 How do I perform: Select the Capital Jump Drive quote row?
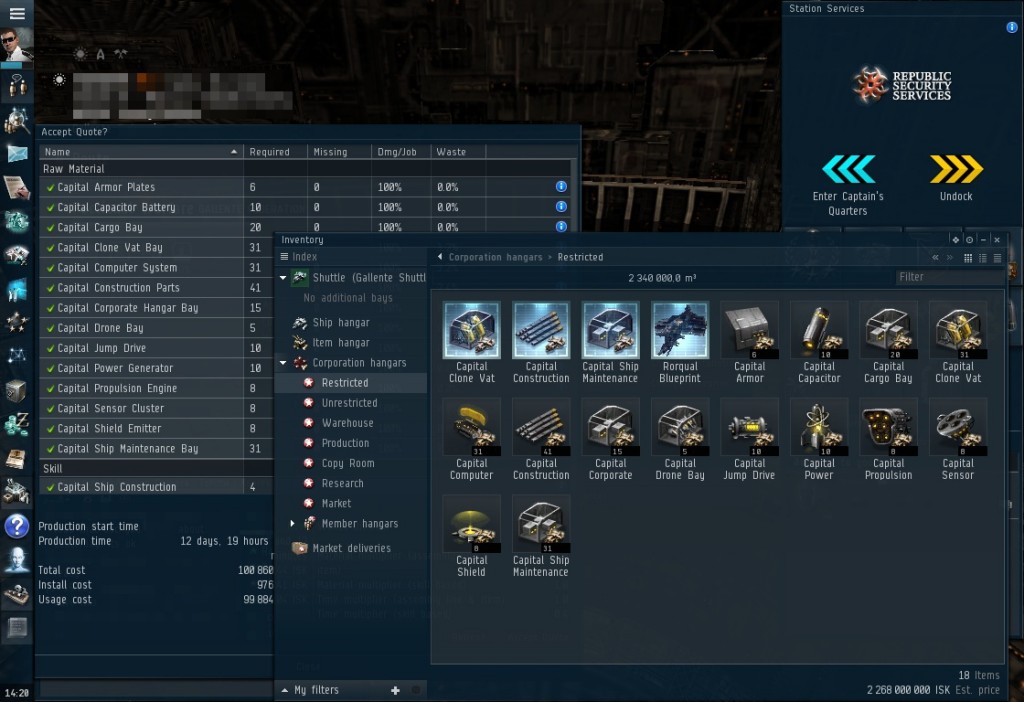pos(157,348)
